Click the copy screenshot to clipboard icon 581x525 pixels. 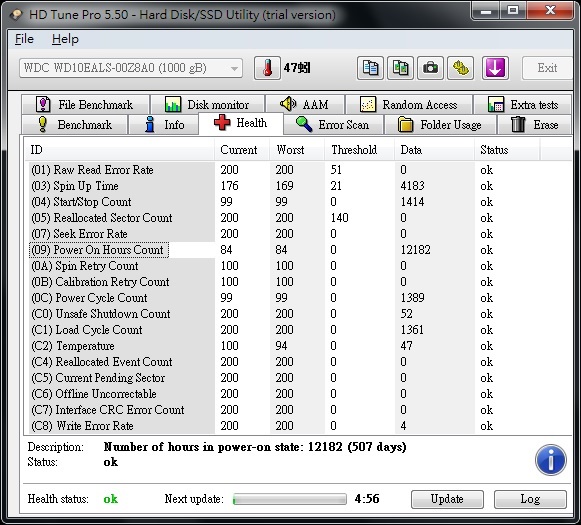click(400, 68)
